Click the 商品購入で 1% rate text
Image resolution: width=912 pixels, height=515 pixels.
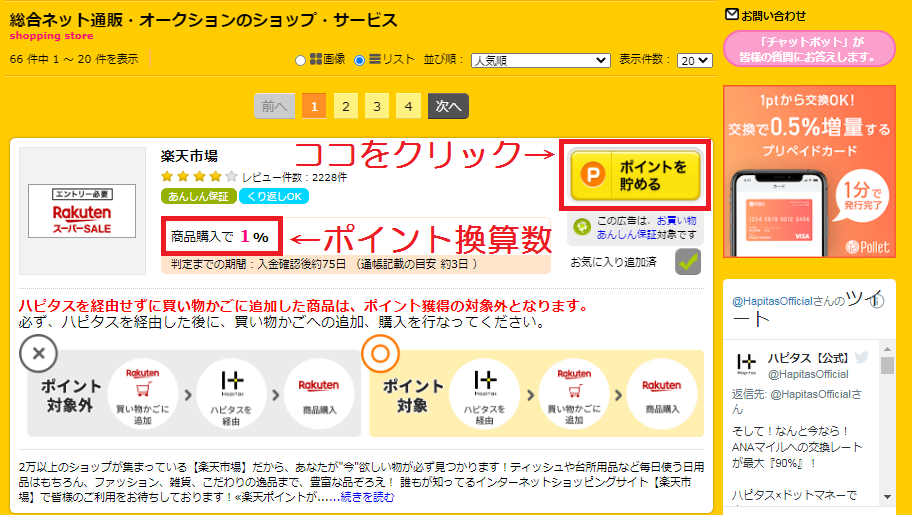[220, 237]
